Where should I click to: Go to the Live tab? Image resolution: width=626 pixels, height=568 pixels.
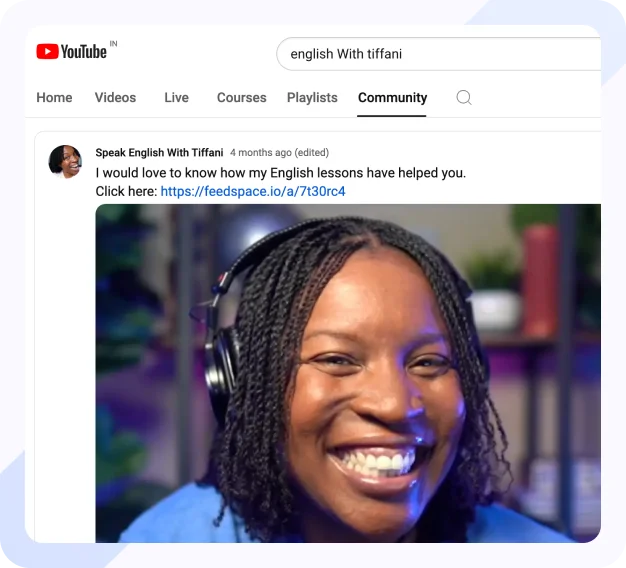[176, 97]
